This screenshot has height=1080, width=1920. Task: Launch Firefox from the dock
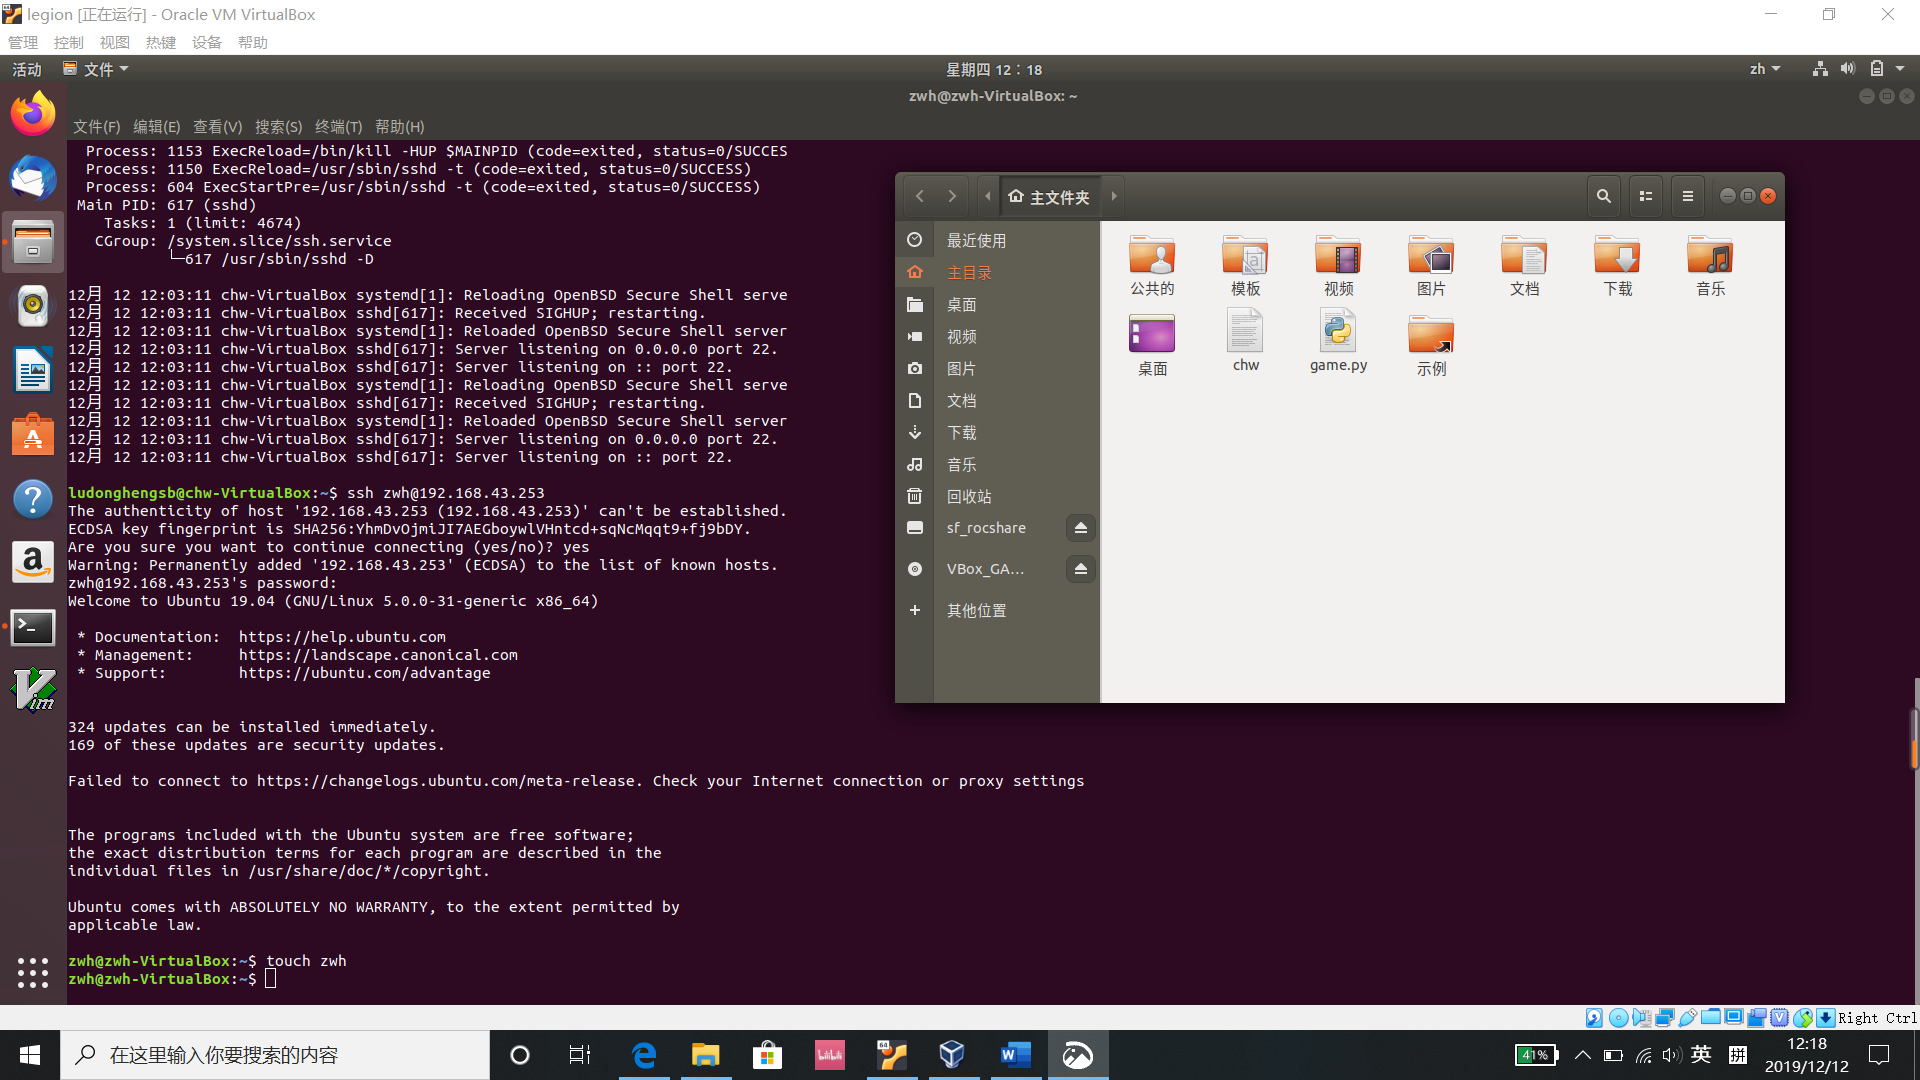[x=33, y=113]
